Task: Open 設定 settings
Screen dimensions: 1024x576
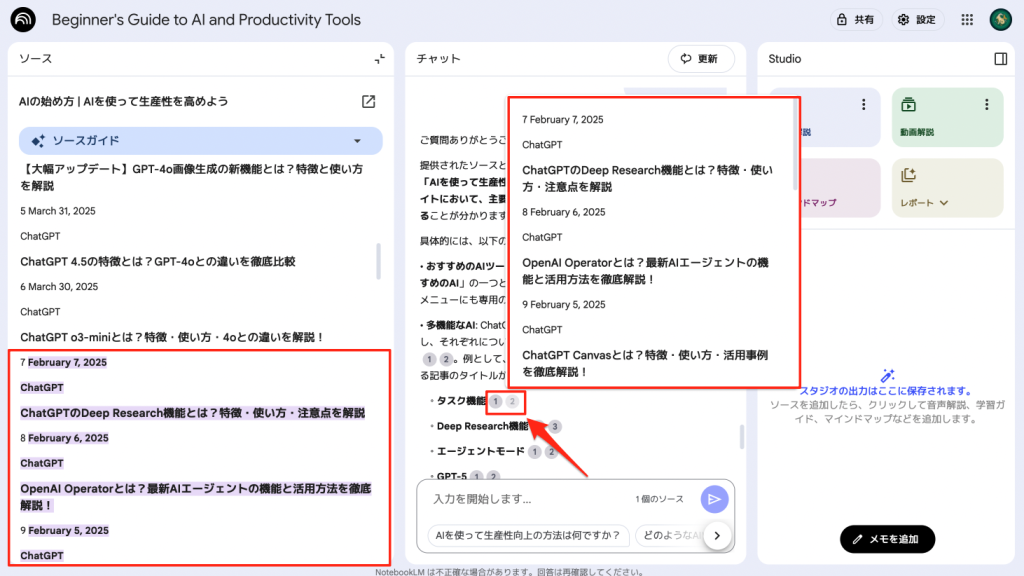Action: pos(916,20)
